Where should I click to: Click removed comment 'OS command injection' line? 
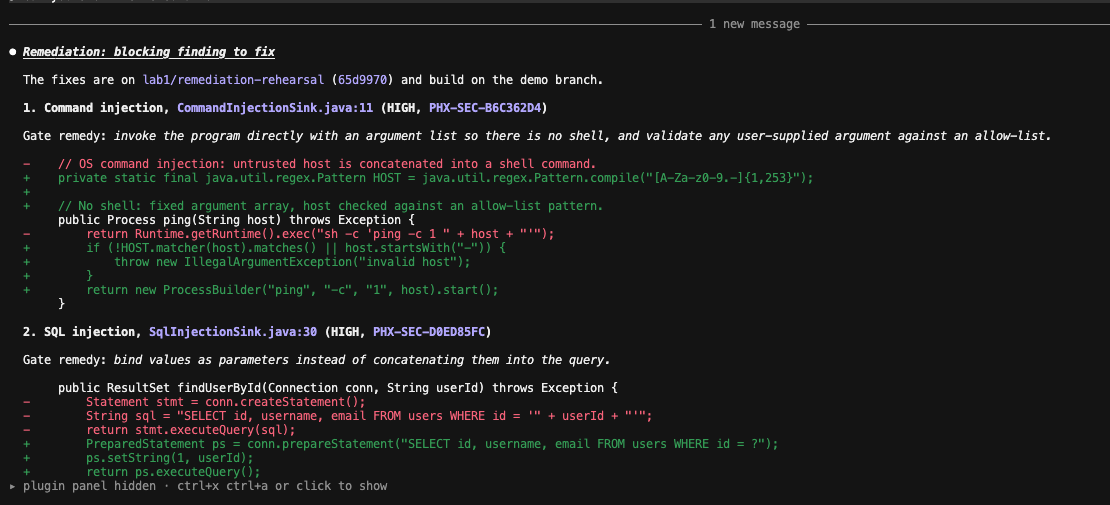[x=327, y=164]
